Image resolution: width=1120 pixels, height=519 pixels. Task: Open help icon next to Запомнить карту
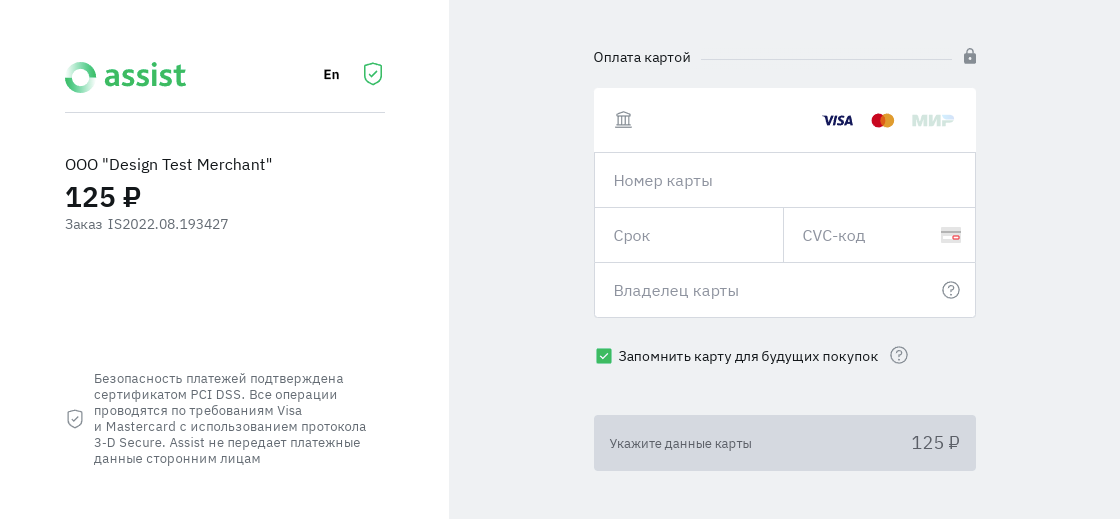point(898,355)
